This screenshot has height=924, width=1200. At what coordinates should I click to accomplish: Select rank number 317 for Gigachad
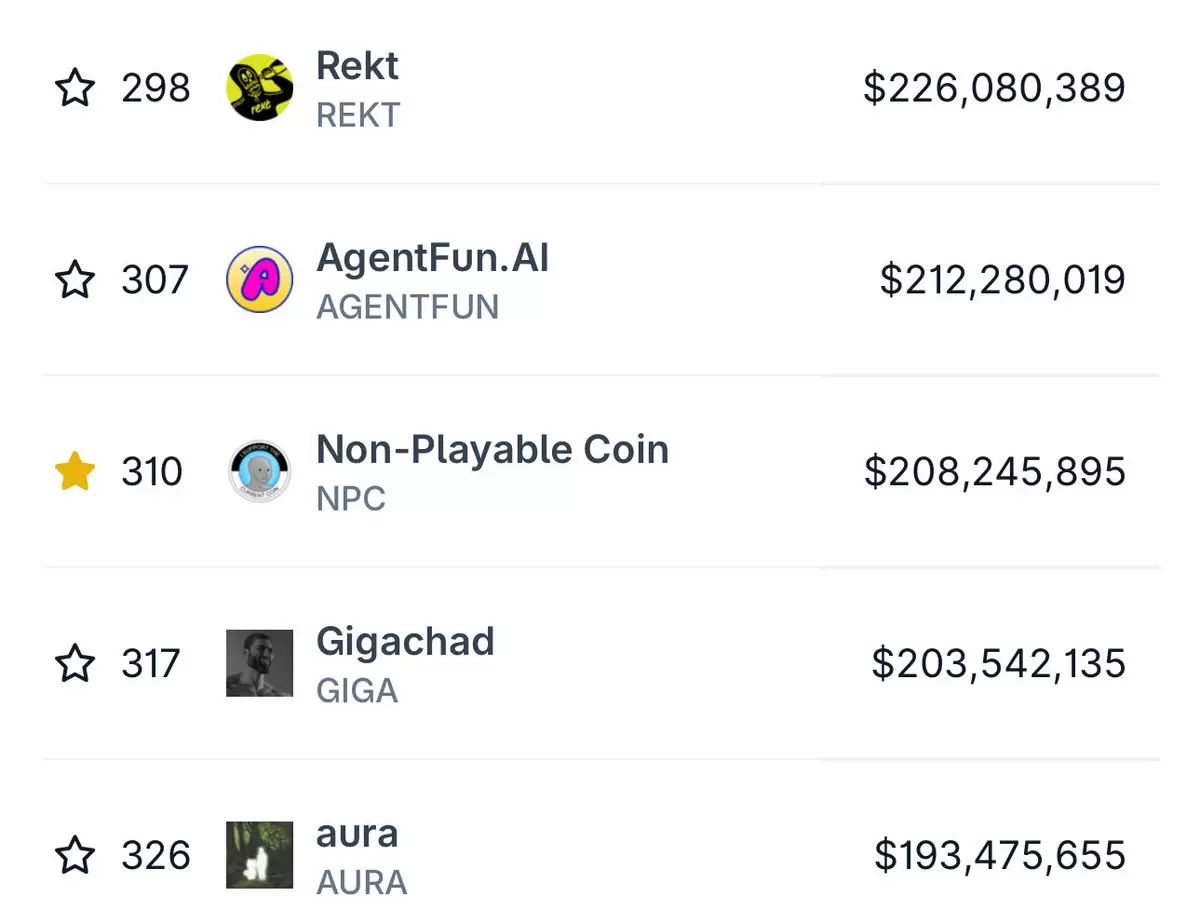pos(151,663)
